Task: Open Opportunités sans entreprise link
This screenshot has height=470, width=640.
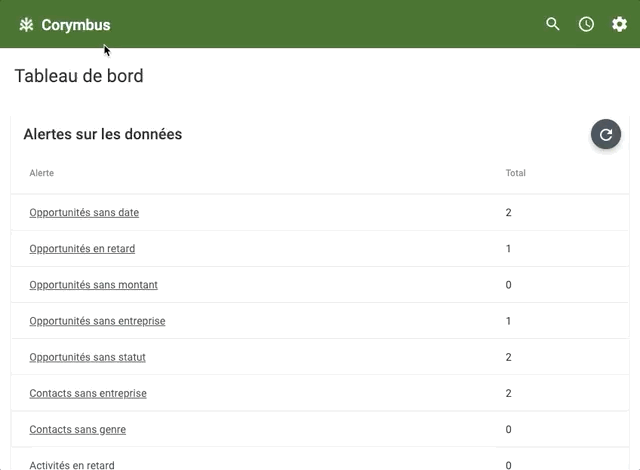Action: point(97,321)
